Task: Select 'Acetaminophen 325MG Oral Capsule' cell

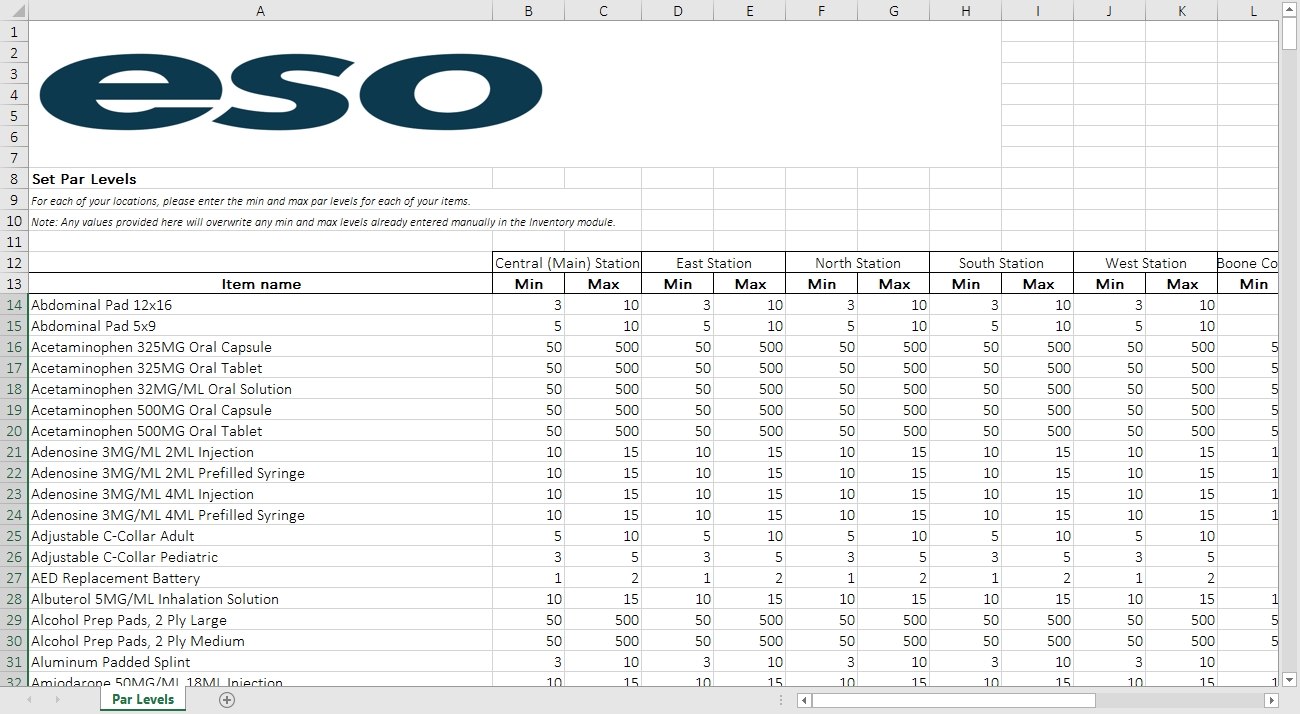Action: [260, 347]
